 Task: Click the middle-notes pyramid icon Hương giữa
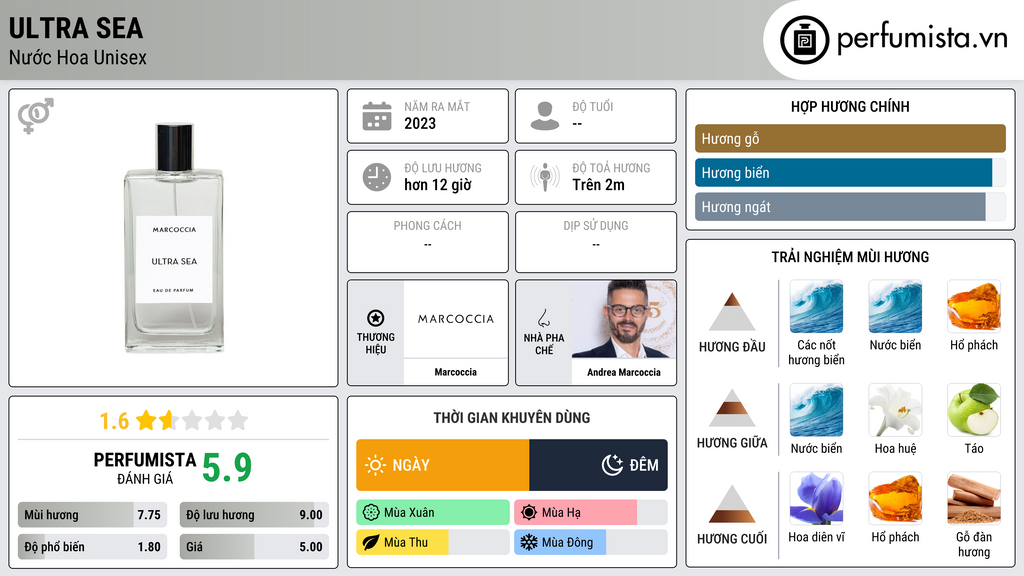[732, 408]
